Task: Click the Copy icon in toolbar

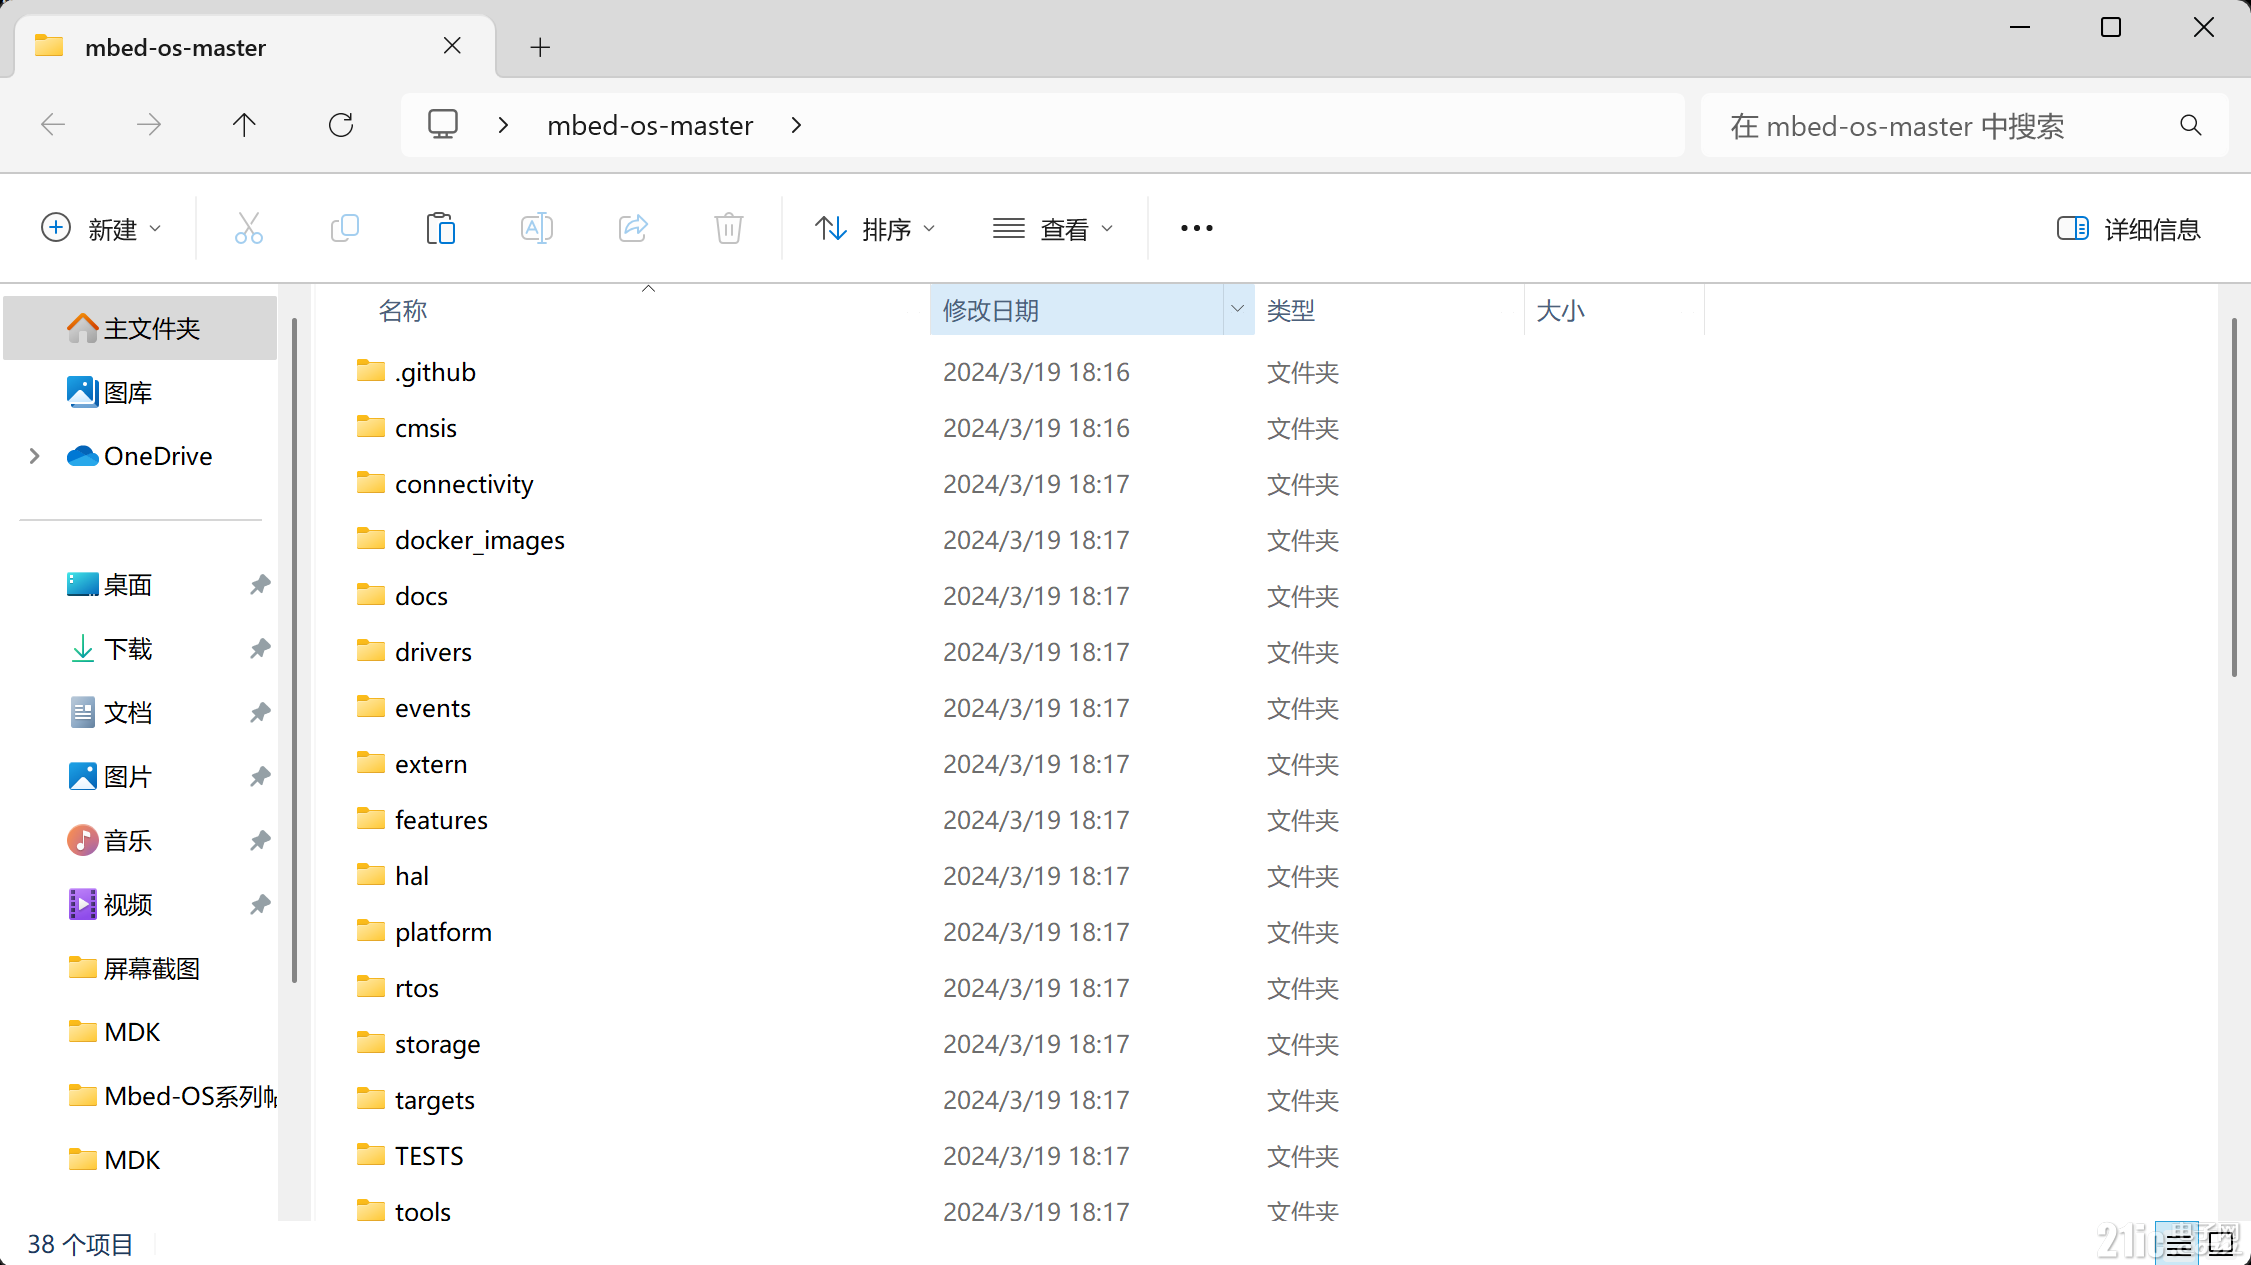Action: point(345,229)
